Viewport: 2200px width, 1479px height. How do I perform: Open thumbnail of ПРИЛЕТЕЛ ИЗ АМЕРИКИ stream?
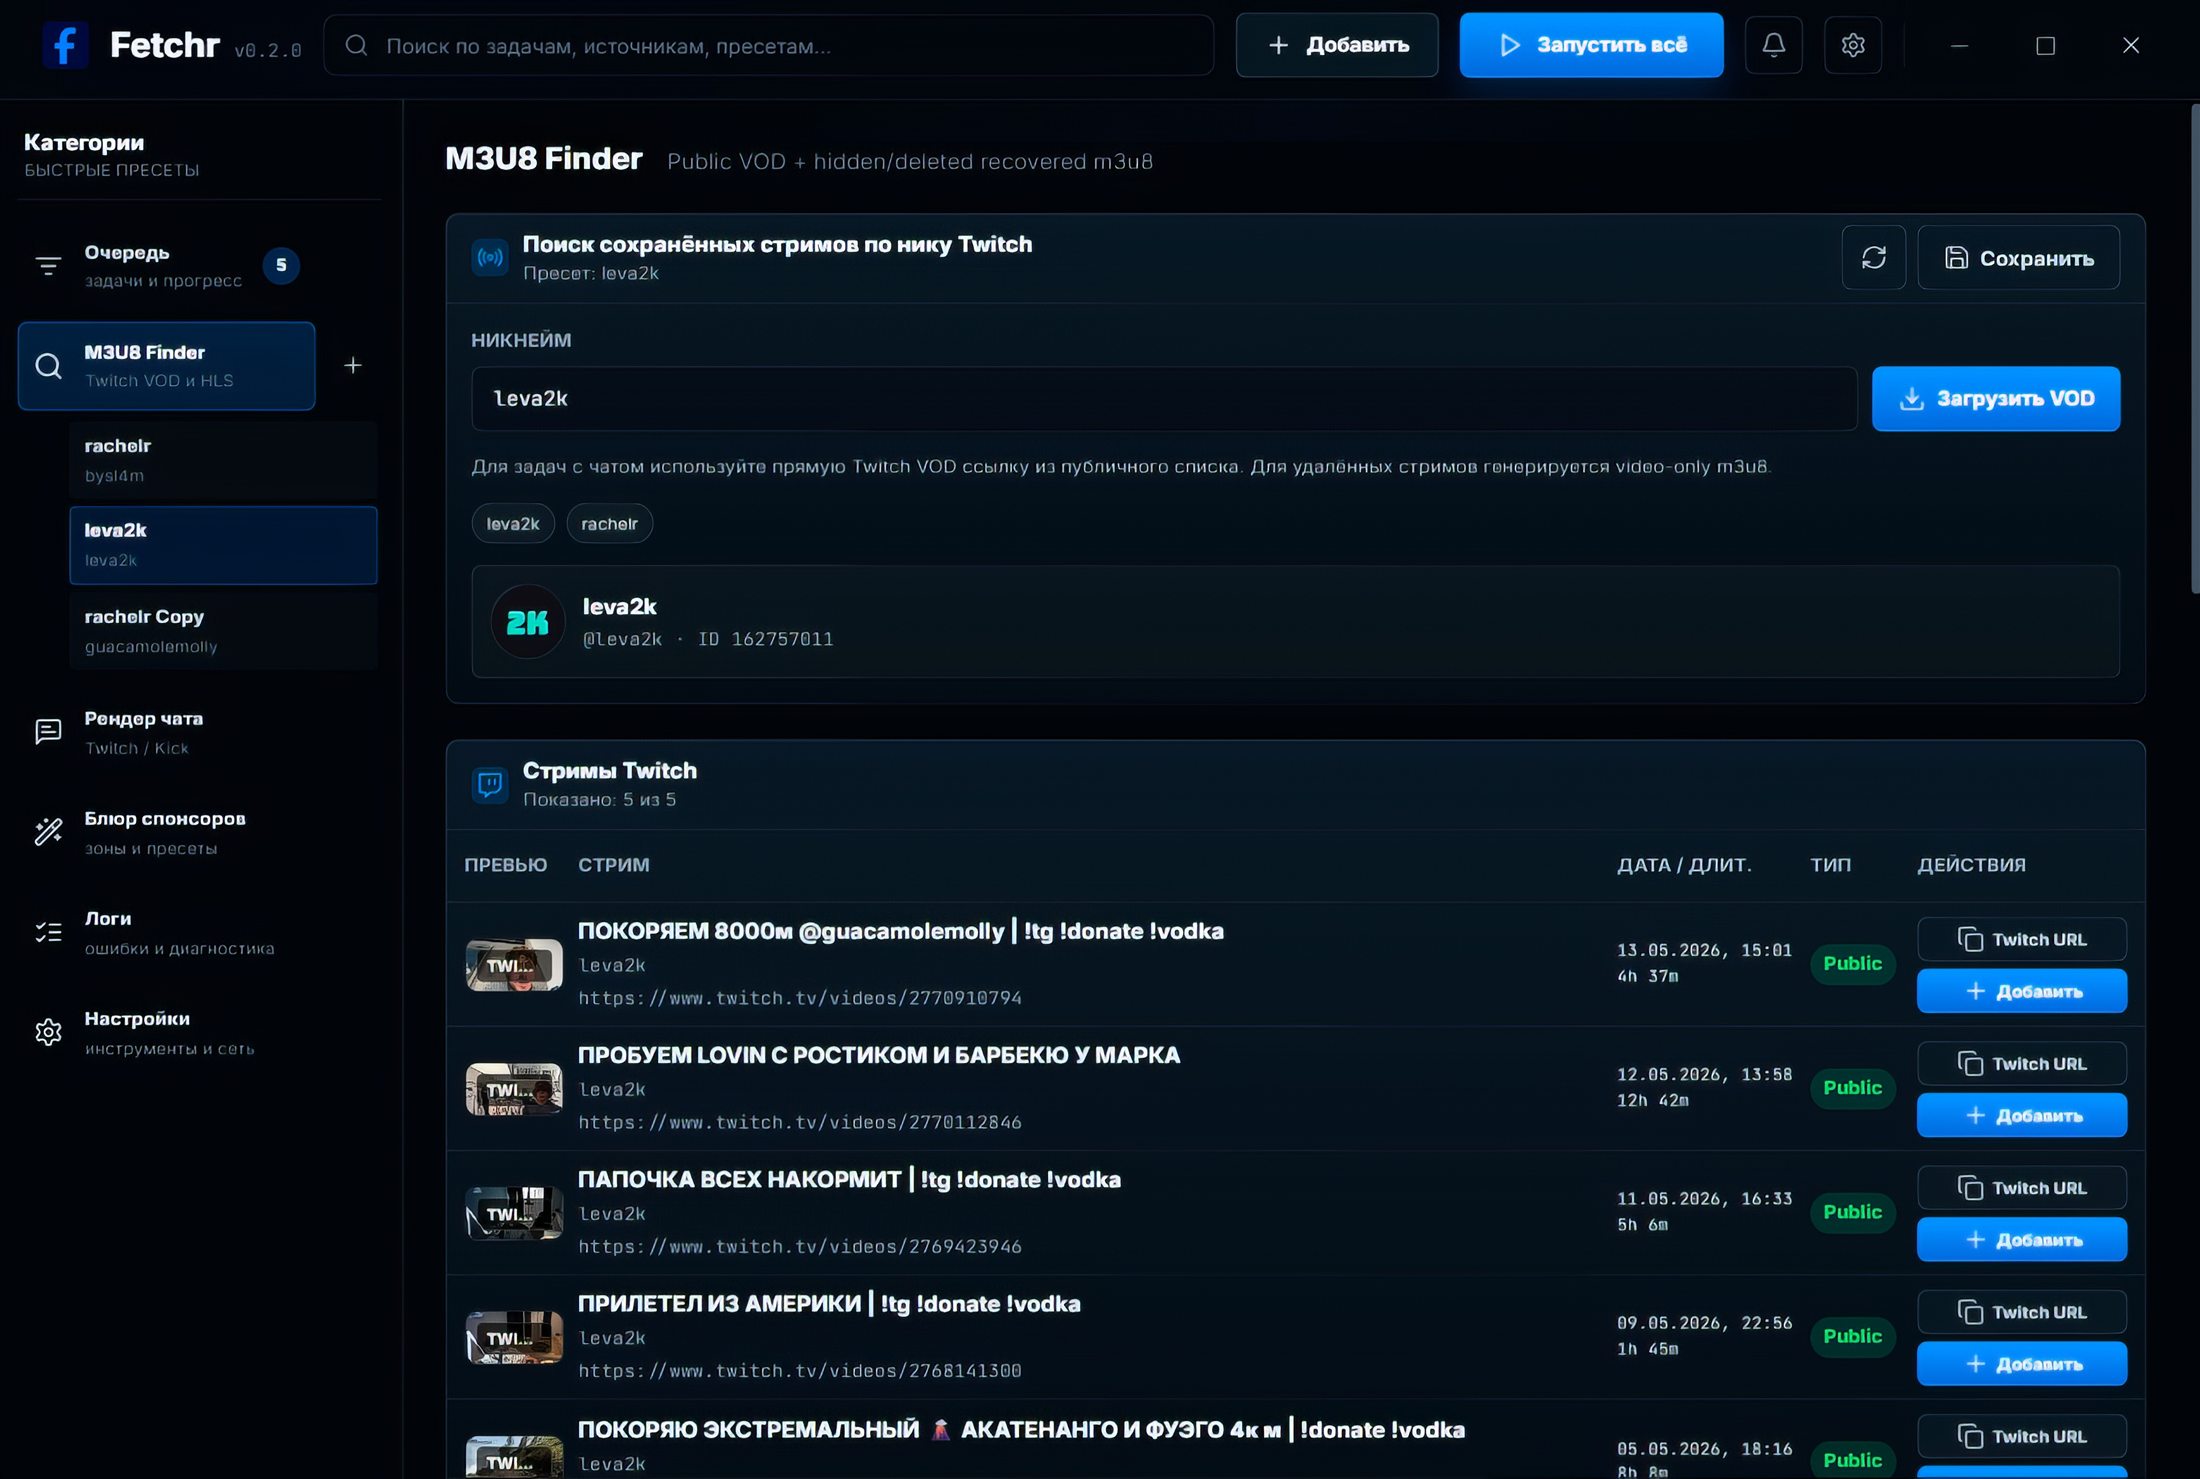click(514, 1337)
